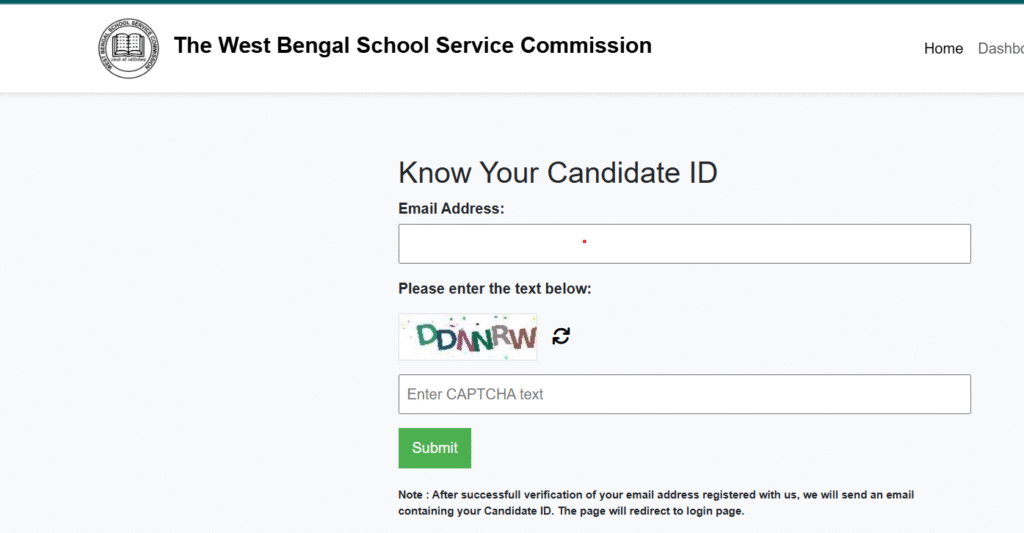The image size is (1024, 533).
Task: Click the site title 'The West Bengal School Service Commission'
Action: point(413,45)
